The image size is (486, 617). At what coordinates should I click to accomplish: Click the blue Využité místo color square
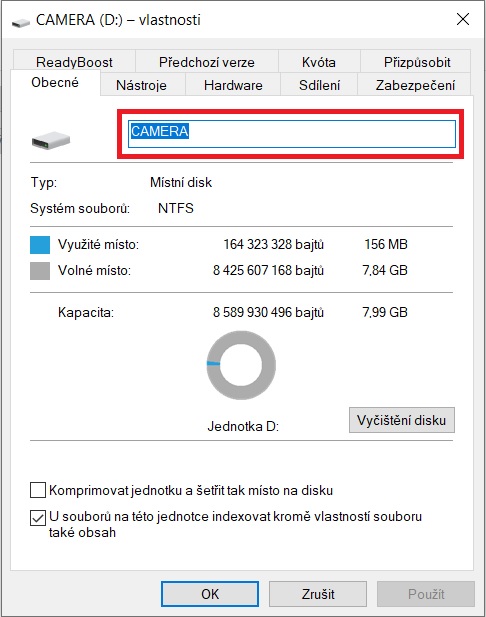tap(40, 245)
